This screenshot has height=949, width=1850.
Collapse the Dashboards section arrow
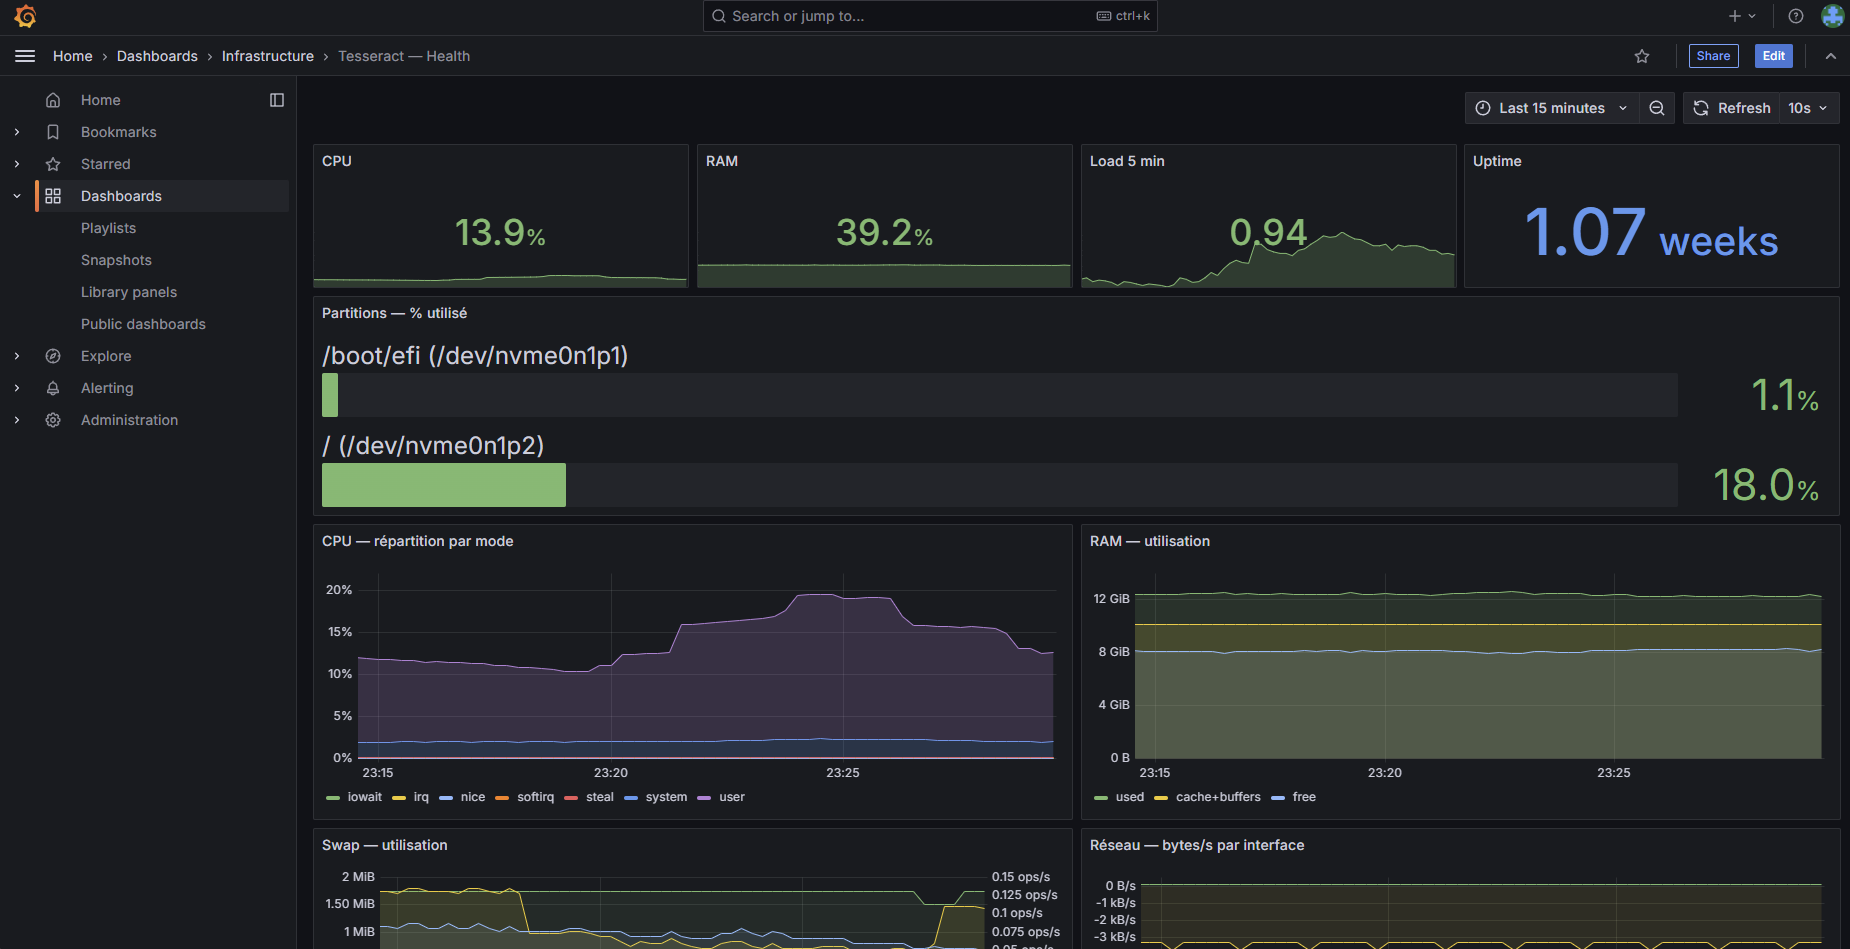point(17,196)
